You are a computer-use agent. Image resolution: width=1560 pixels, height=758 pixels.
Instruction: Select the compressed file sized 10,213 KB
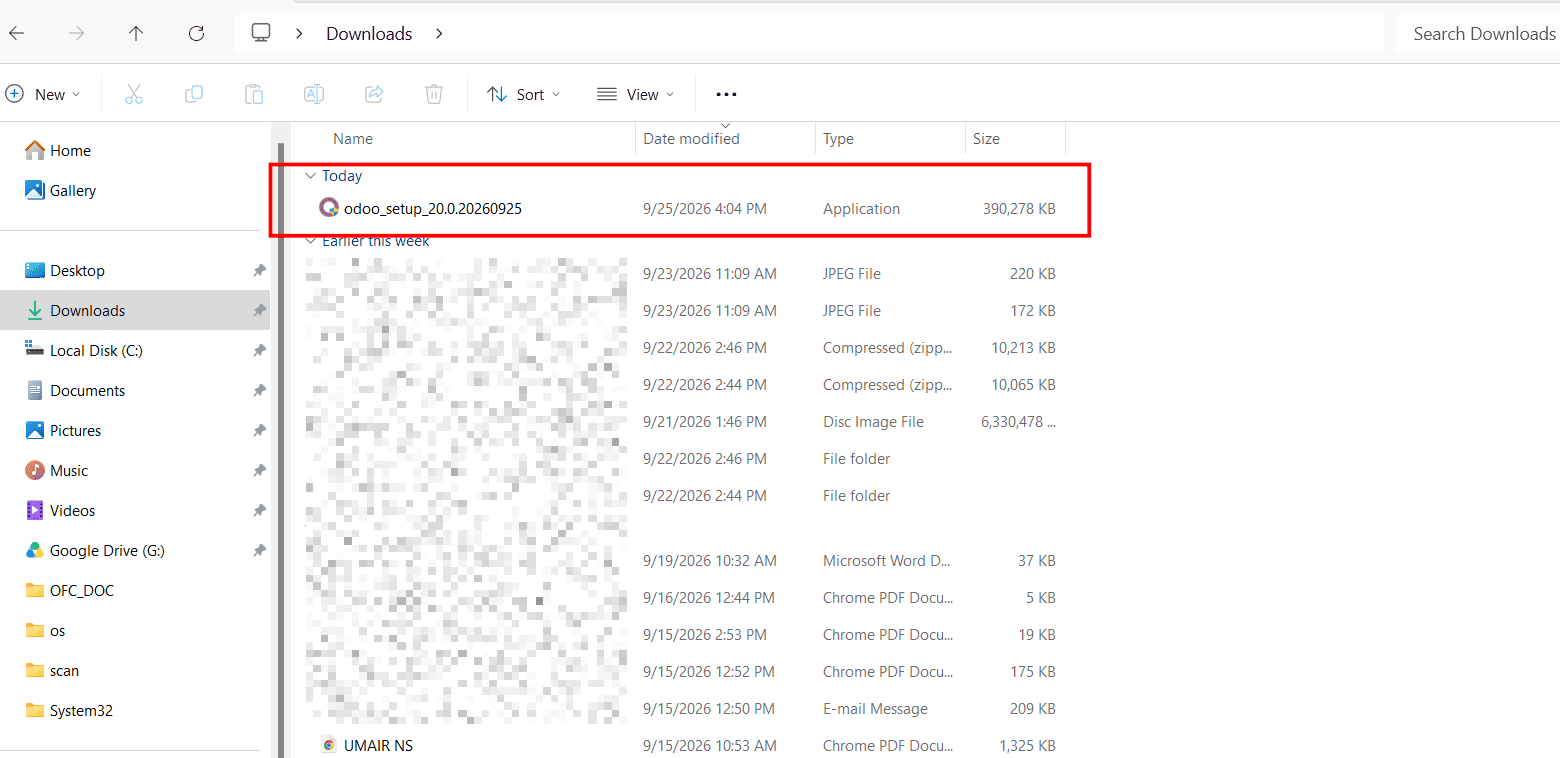coord(683,348)
